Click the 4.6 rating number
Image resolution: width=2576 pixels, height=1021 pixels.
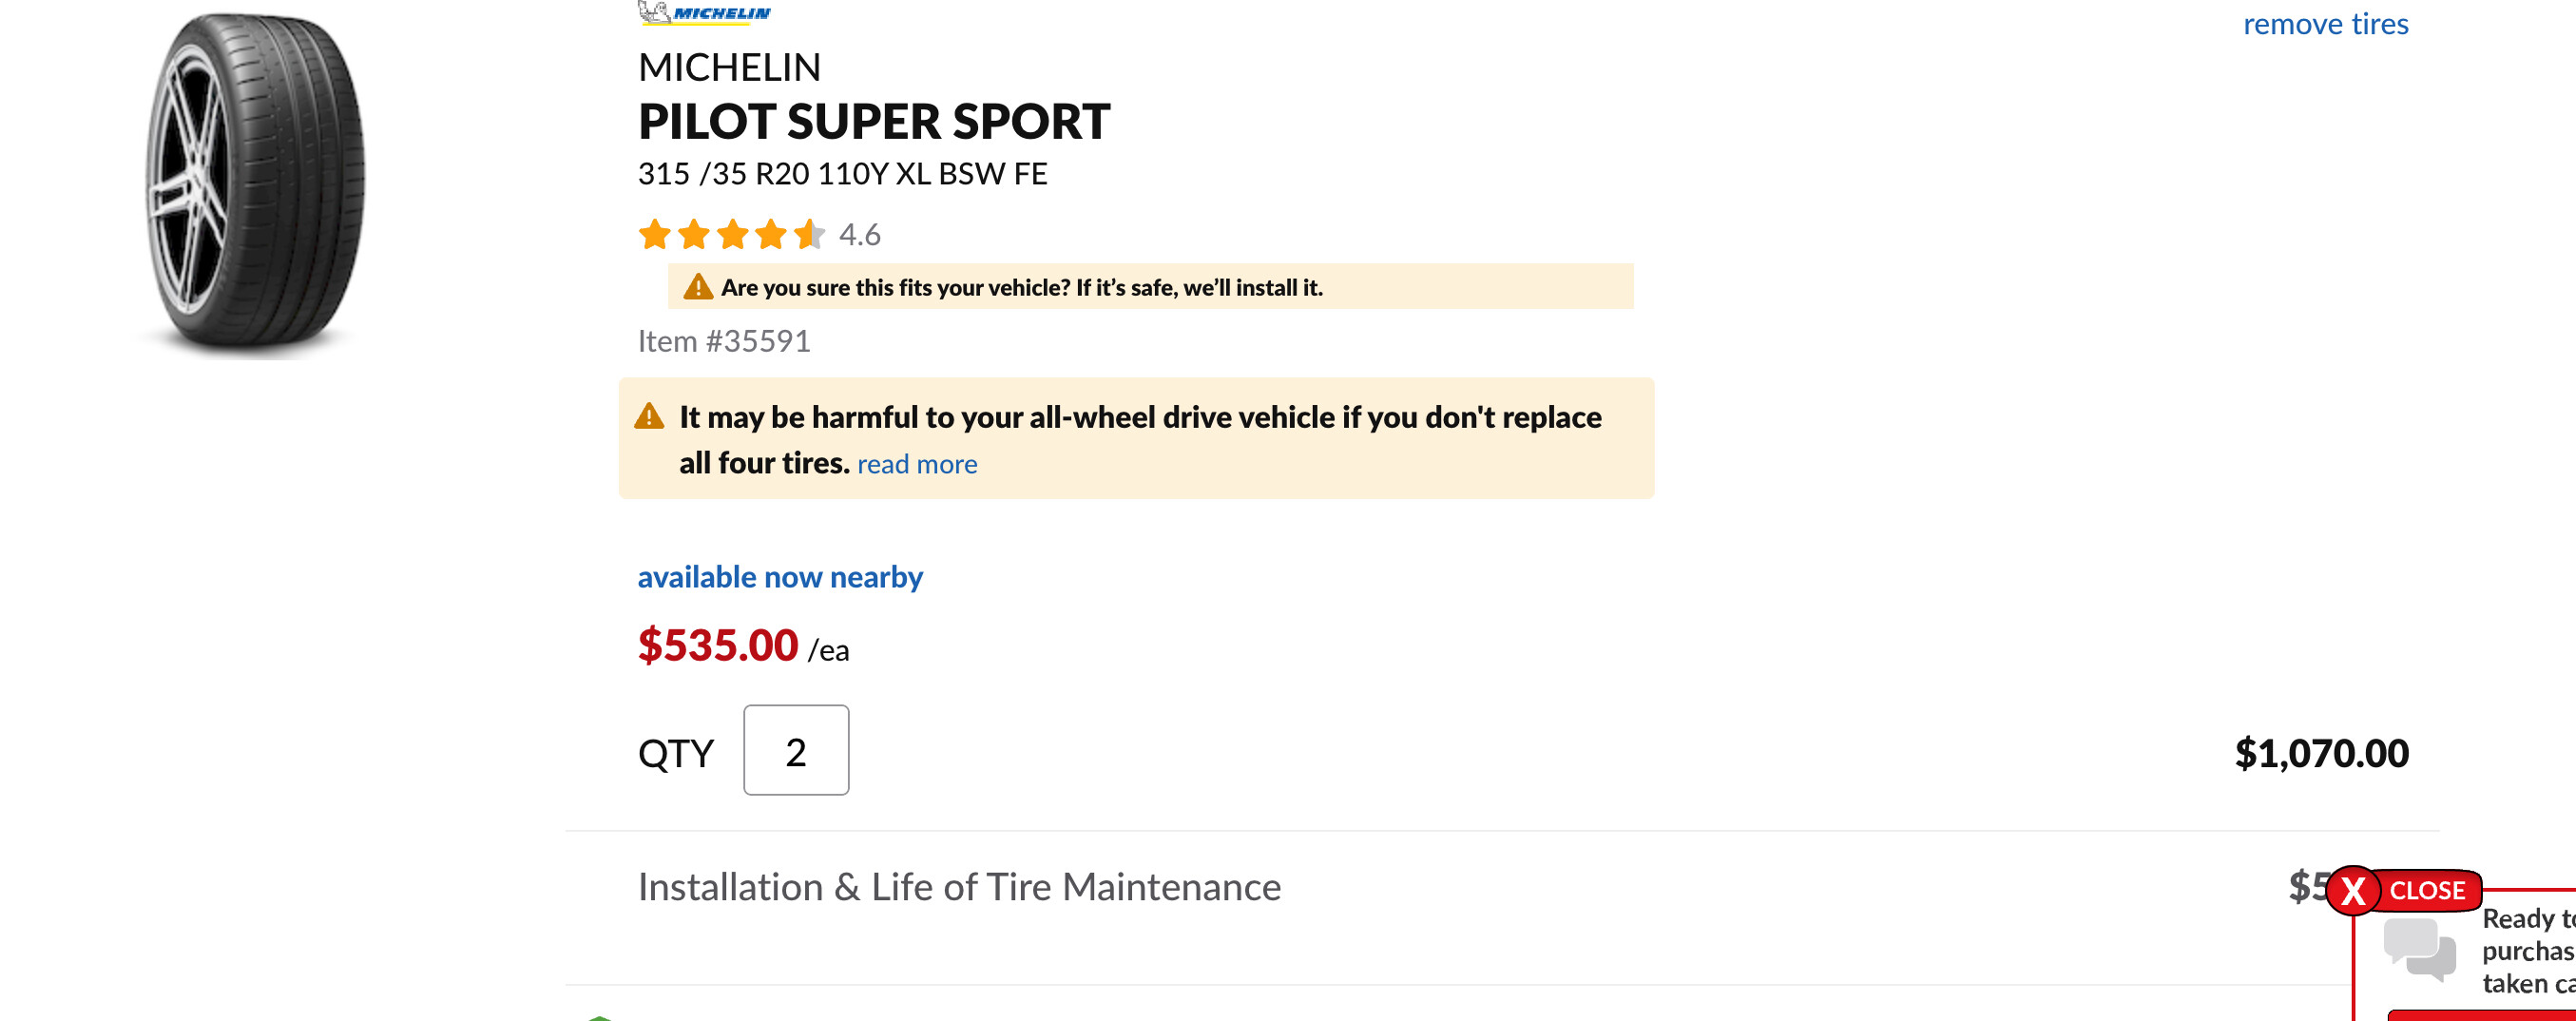click(859, 235)
